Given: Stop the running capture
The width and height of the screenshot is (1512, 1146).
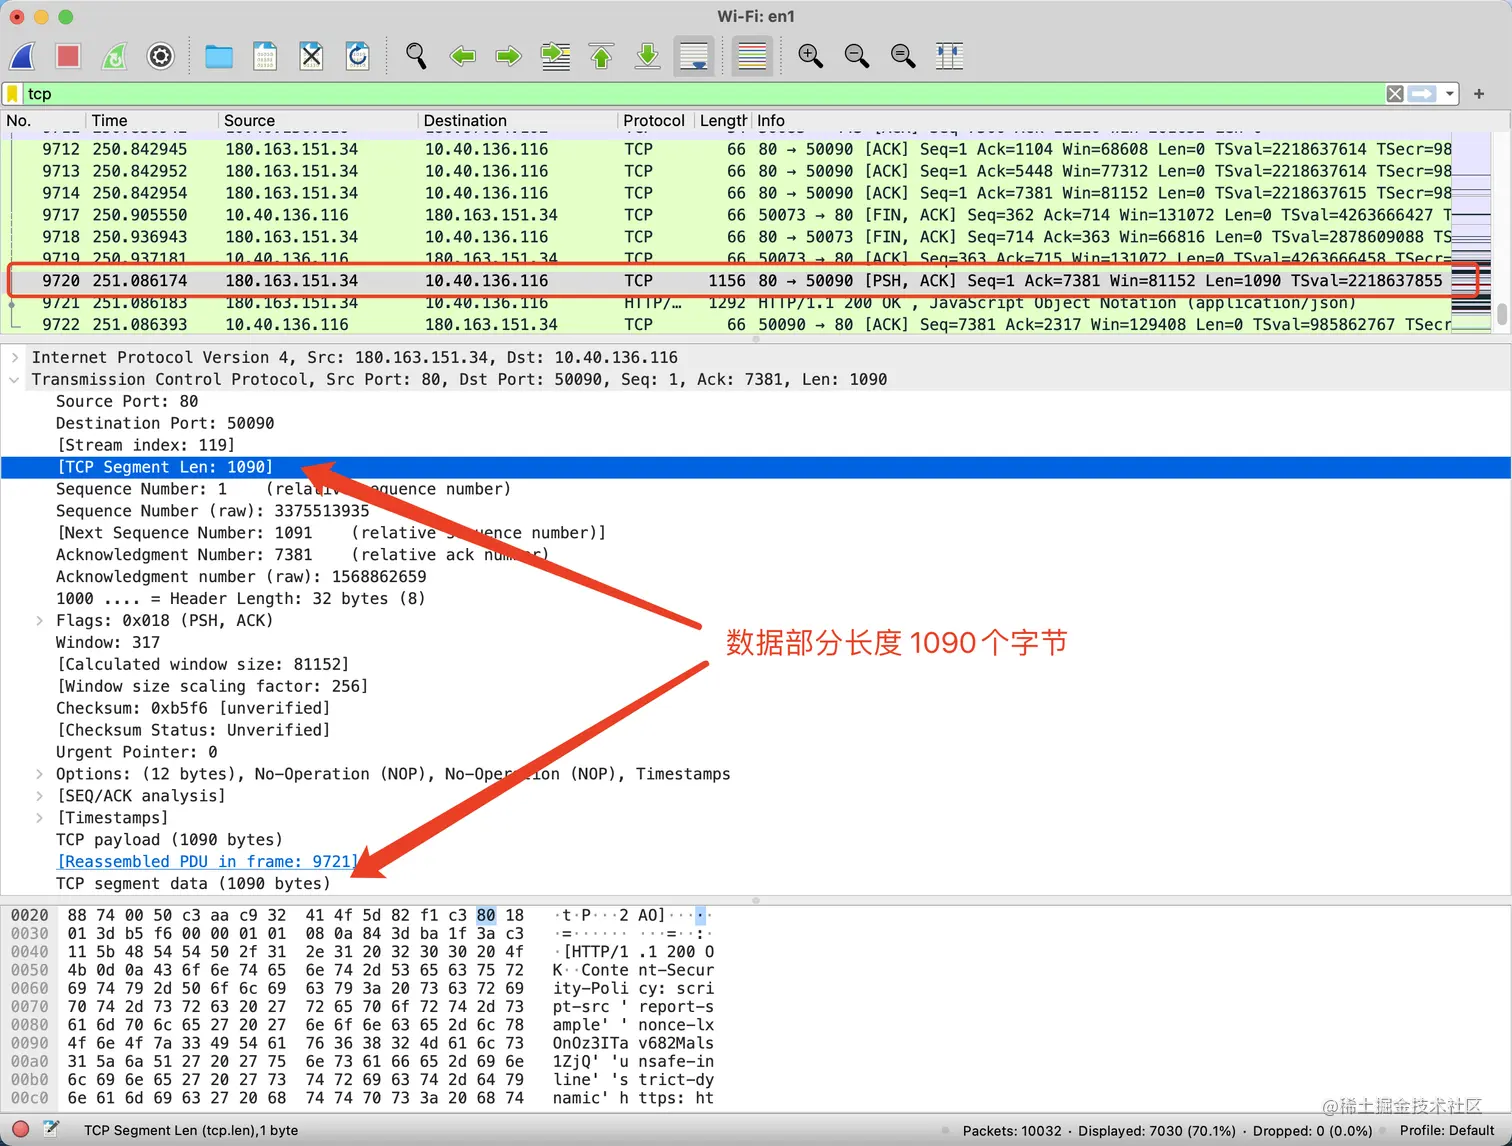Looking at the screenshot, I should (68, 56).
